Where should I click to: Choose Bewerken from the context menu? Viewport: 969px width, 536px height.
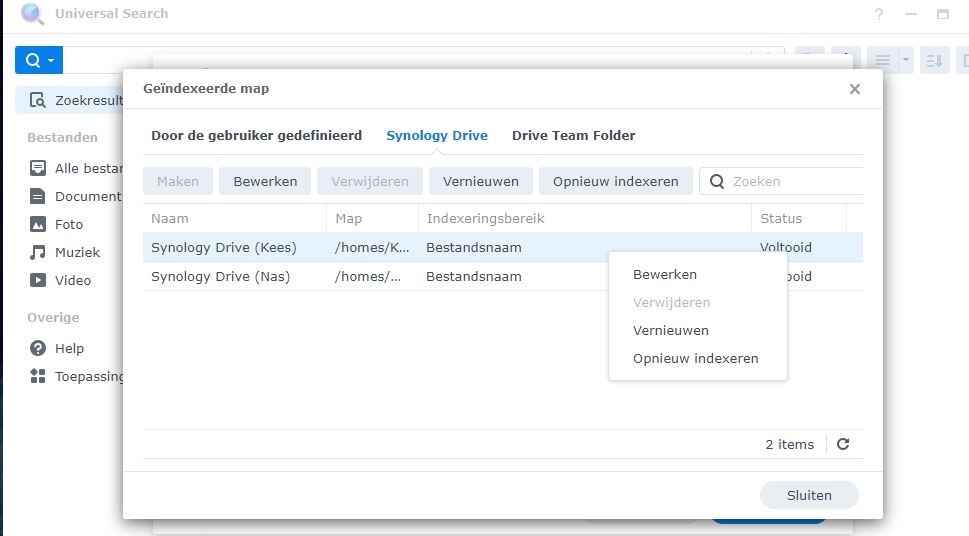665,274
